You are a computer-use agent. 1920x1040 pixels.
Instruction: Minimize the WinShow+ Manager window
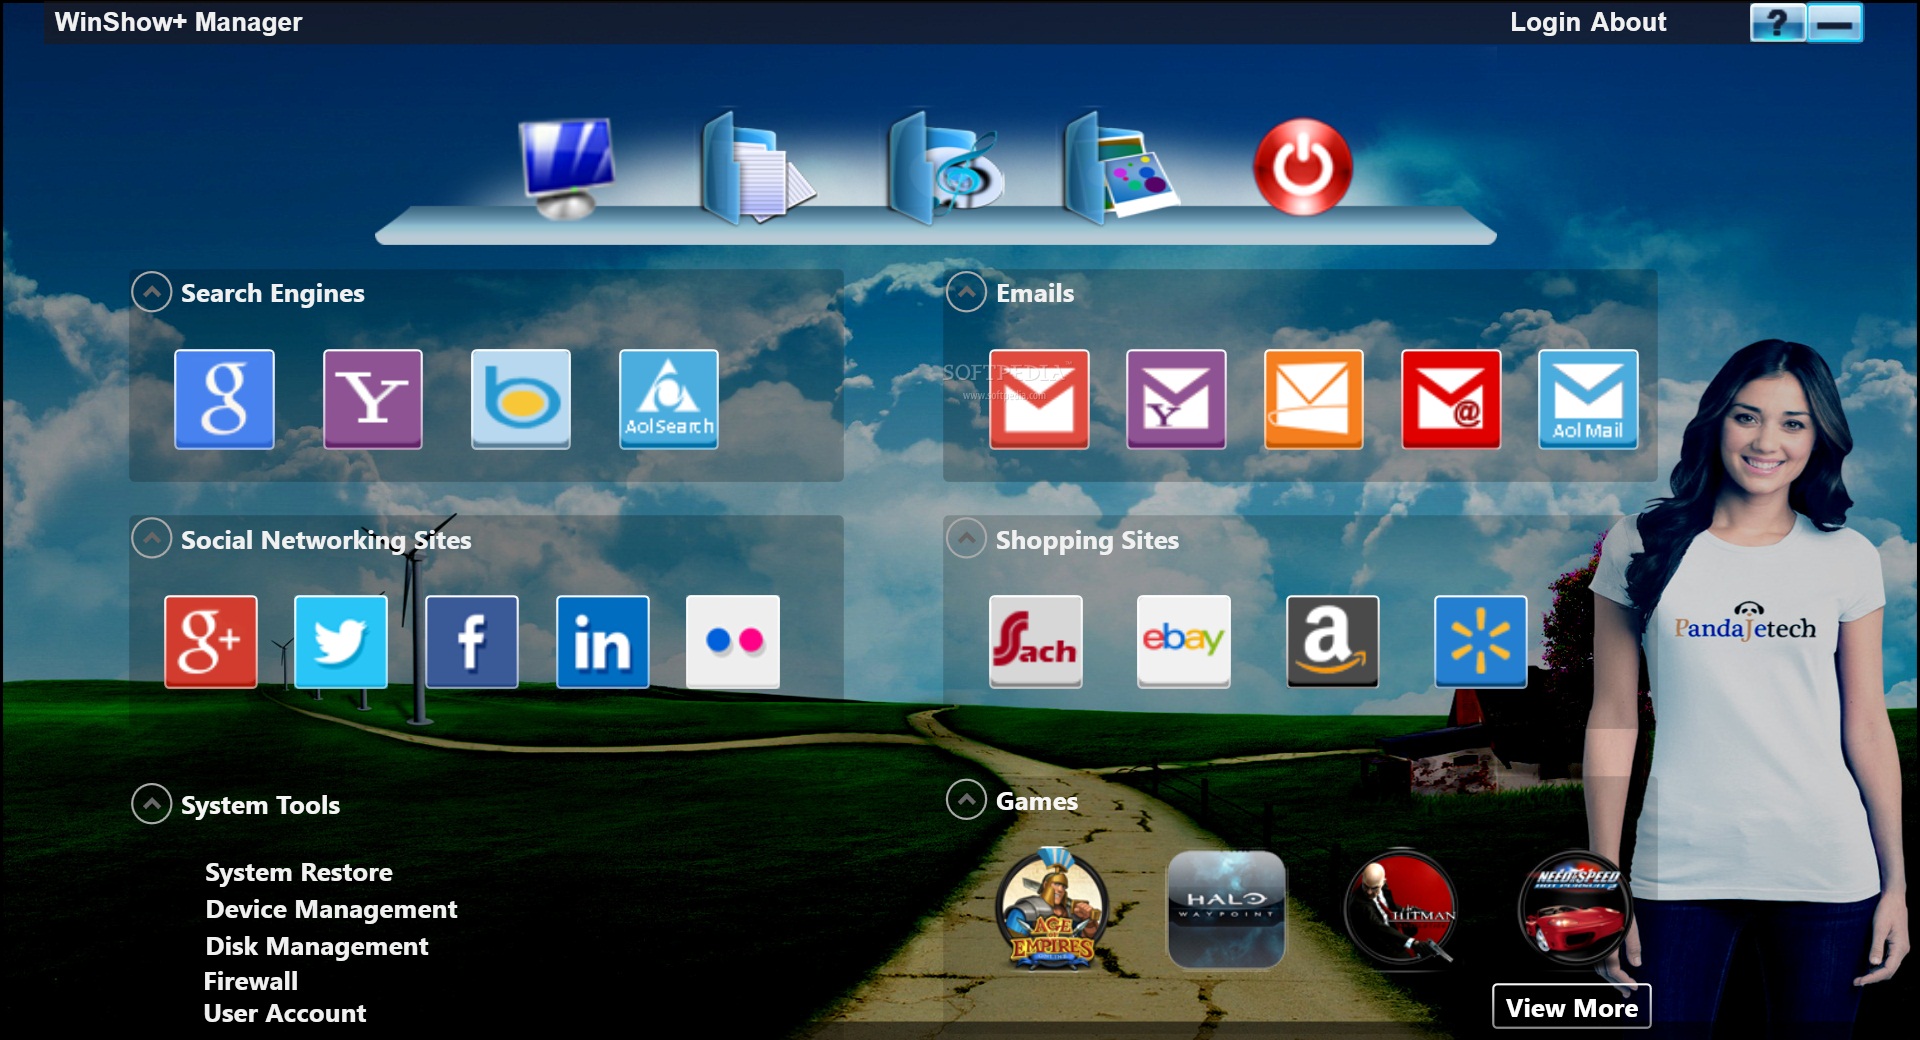(x=1834, y=22)
